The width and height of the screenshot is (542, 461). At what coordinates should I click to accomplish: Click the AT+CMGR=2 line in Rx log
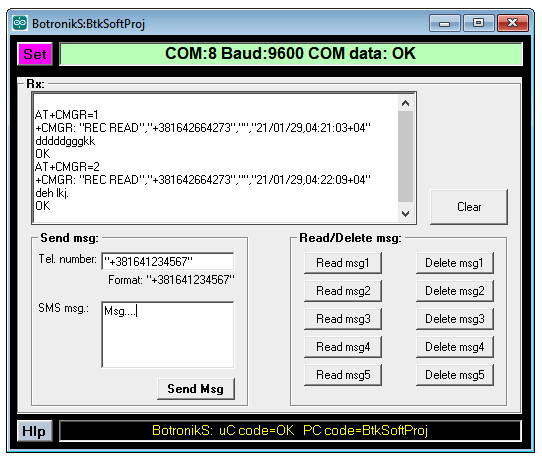(67, 167)
